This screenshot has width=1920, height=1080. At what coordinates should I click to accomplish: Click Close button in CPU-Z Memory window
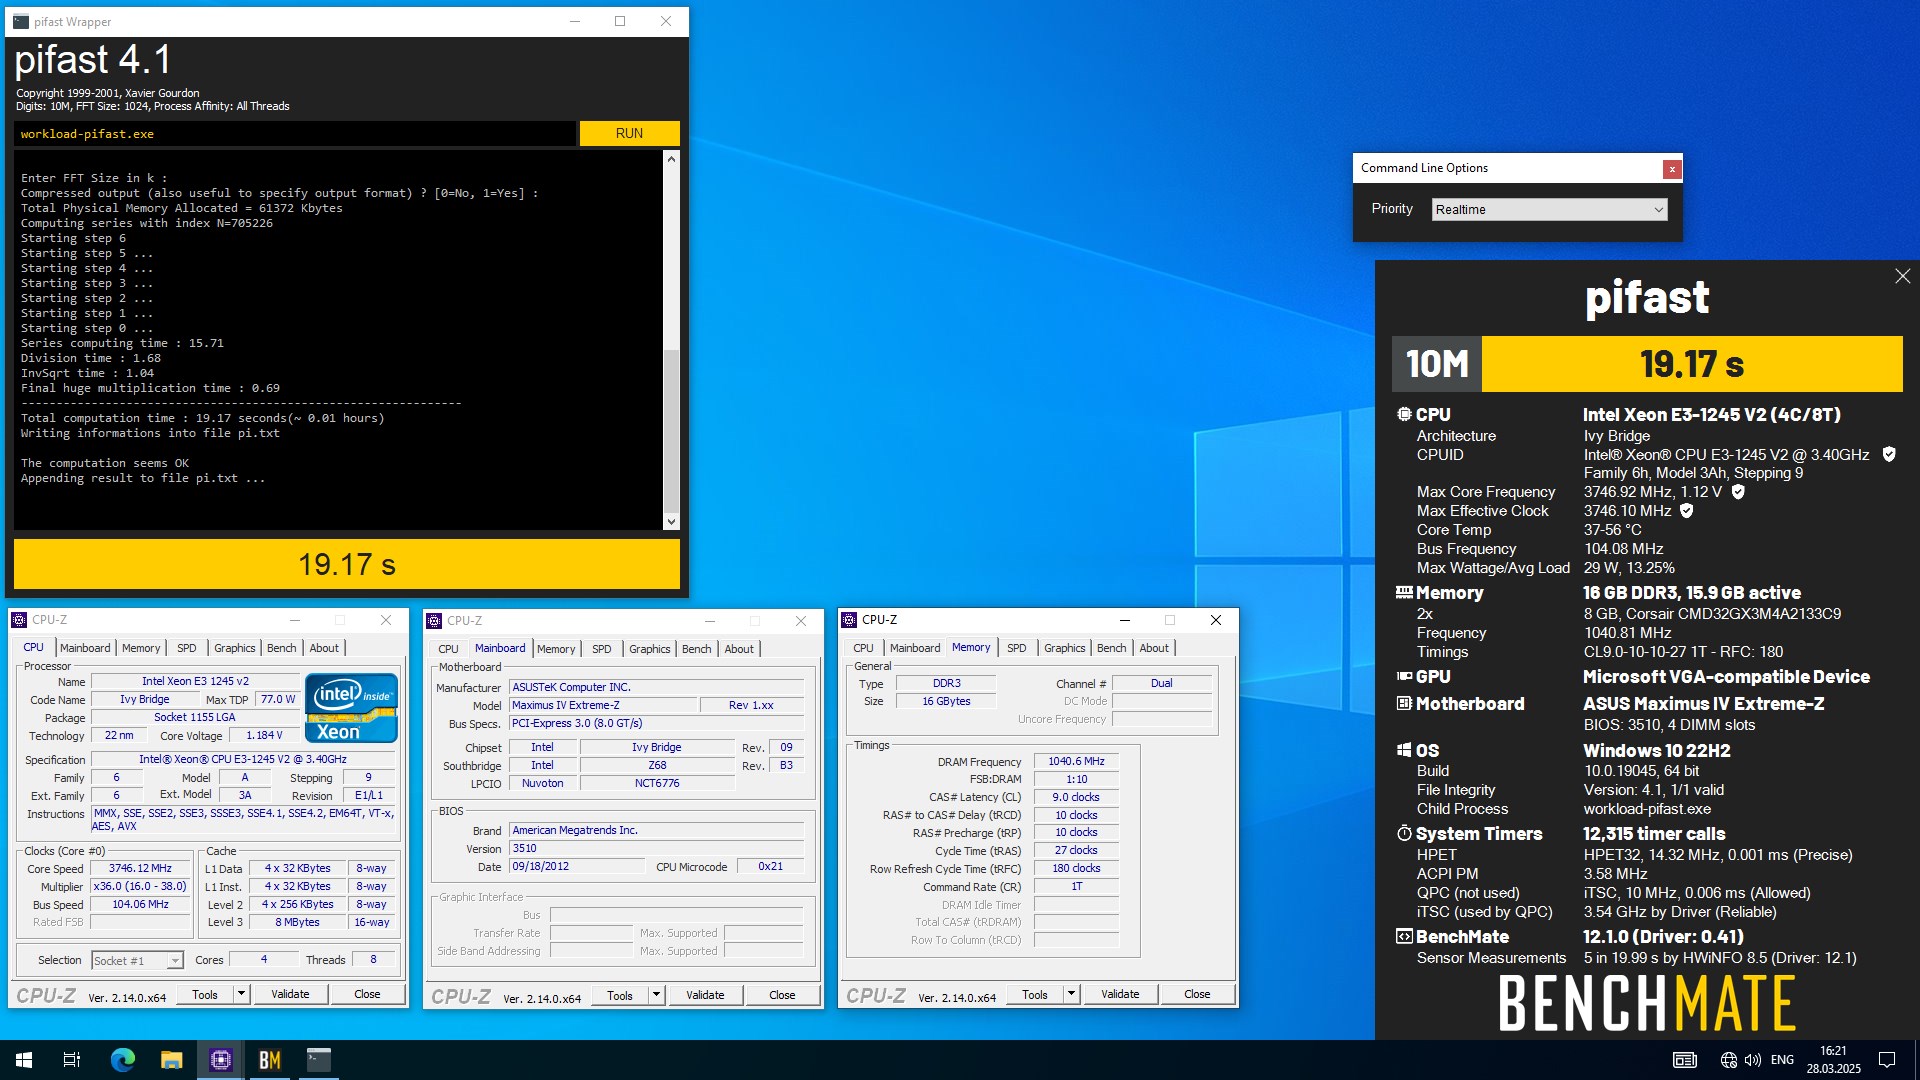[x=1197, y=994]
